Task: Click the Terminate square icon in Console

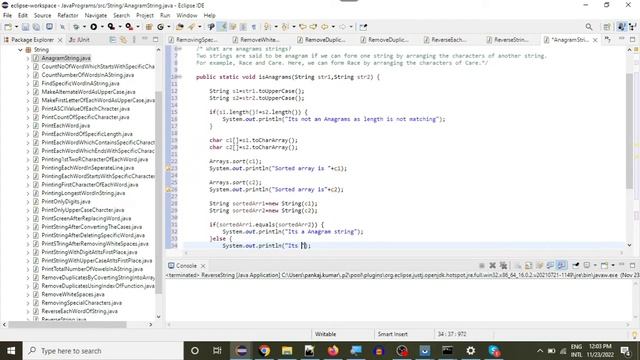Action: click(482, 265)
